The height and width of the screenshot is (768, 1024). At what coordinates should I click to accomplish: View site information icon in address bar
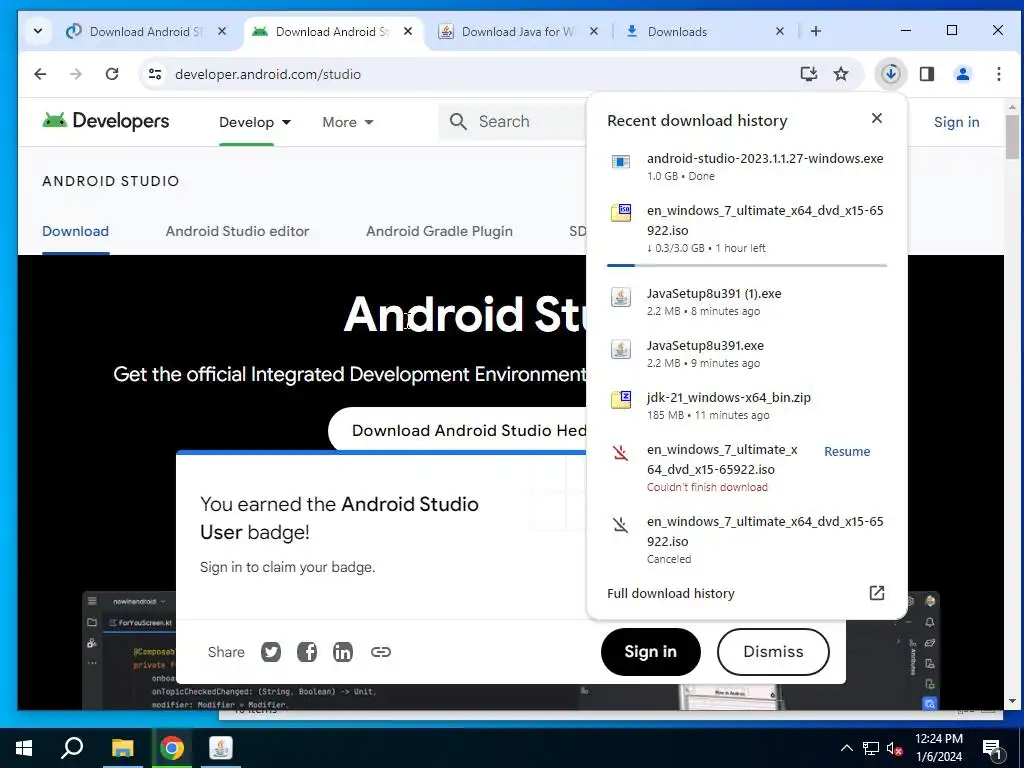[x=155, y=74]
